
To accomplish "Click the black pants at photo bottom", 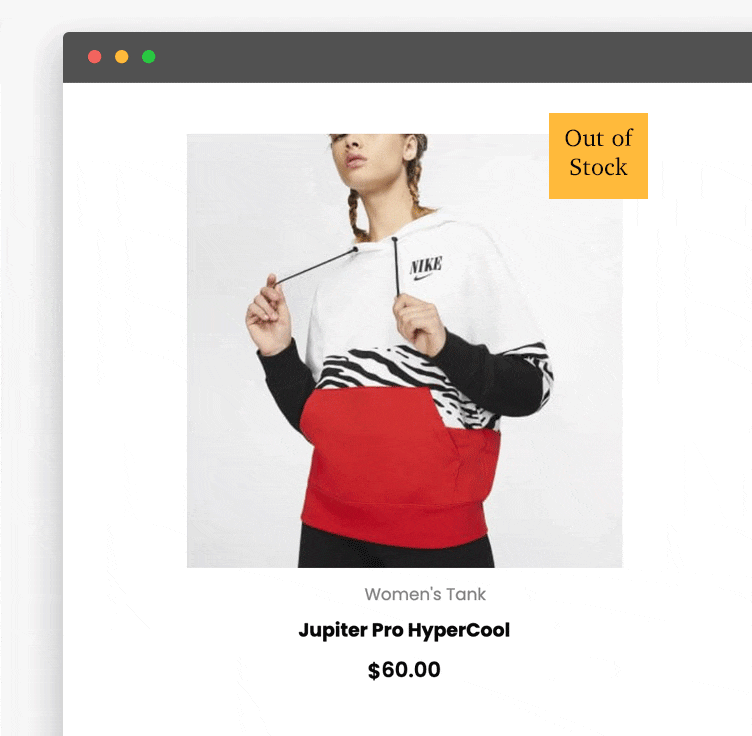I will [396, 547].
